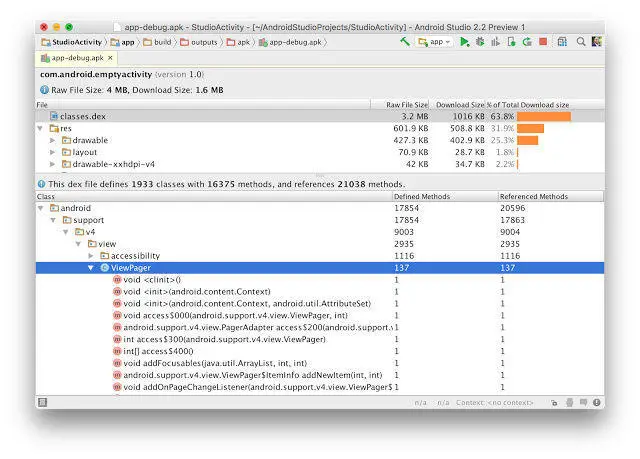Run the app with green play button

click(464, 42)
